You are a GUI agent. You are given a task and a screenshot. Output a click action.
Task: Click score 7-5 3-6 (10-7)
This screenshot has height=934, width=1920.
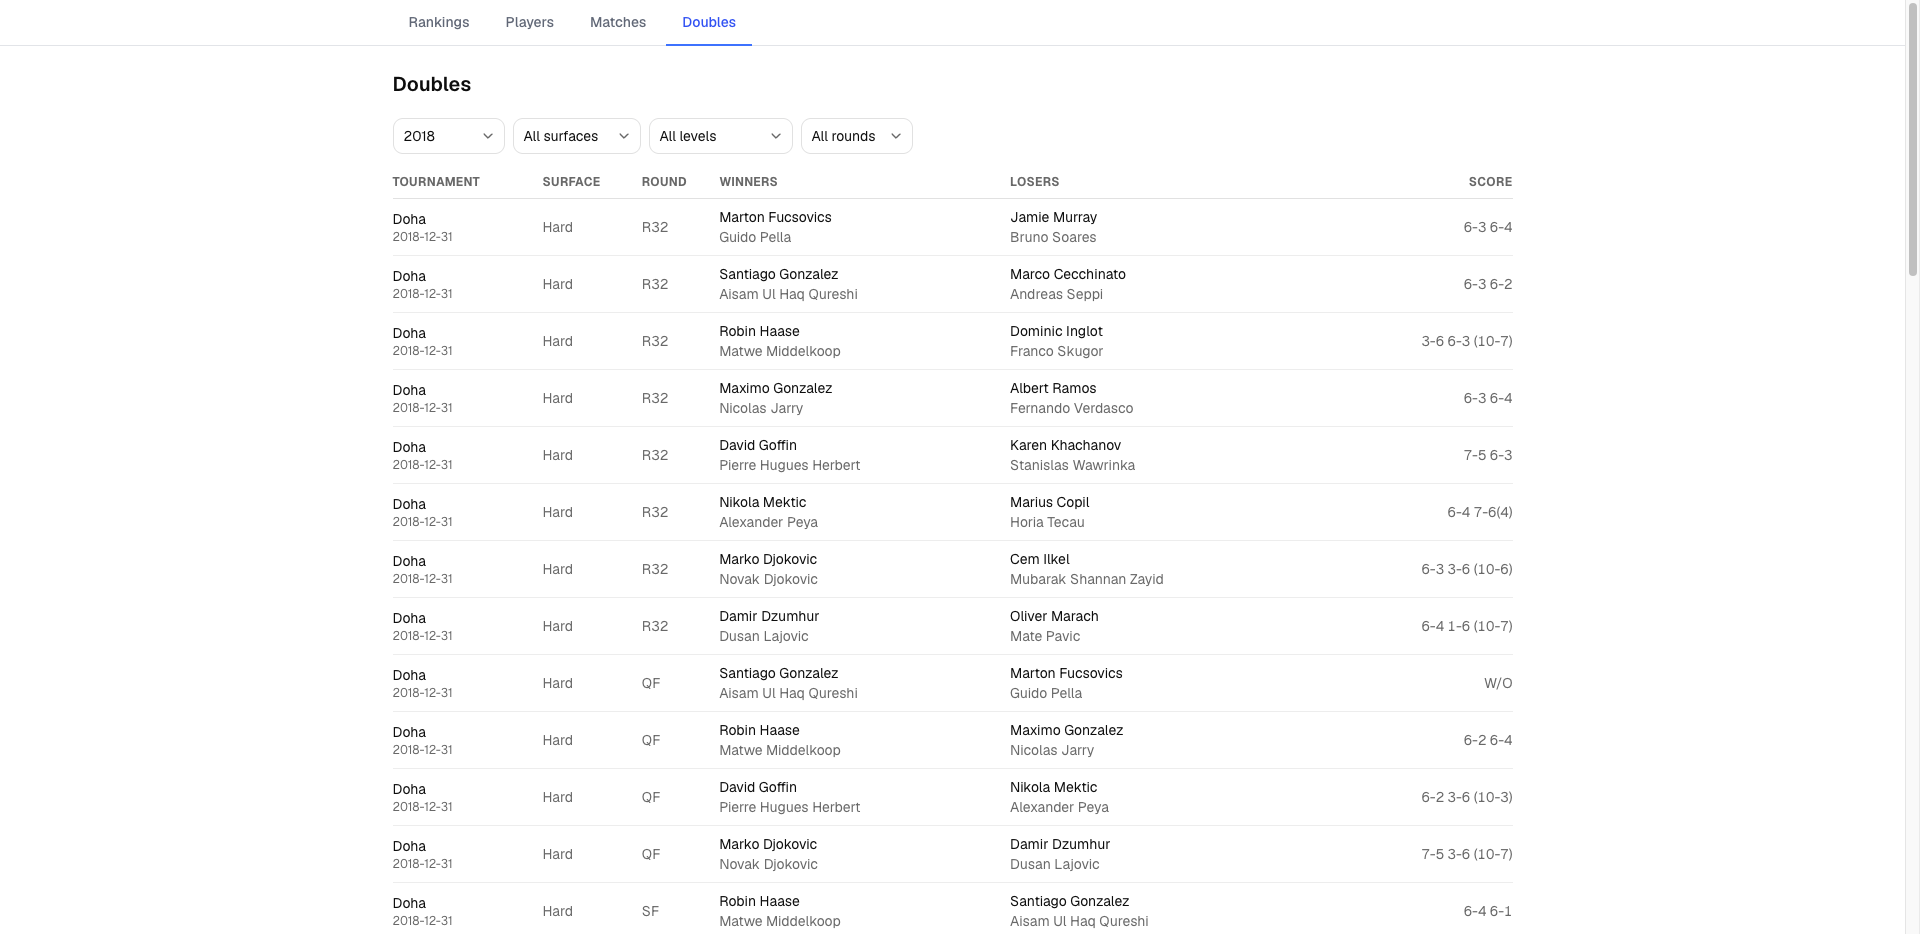(x=1467, y=854)
